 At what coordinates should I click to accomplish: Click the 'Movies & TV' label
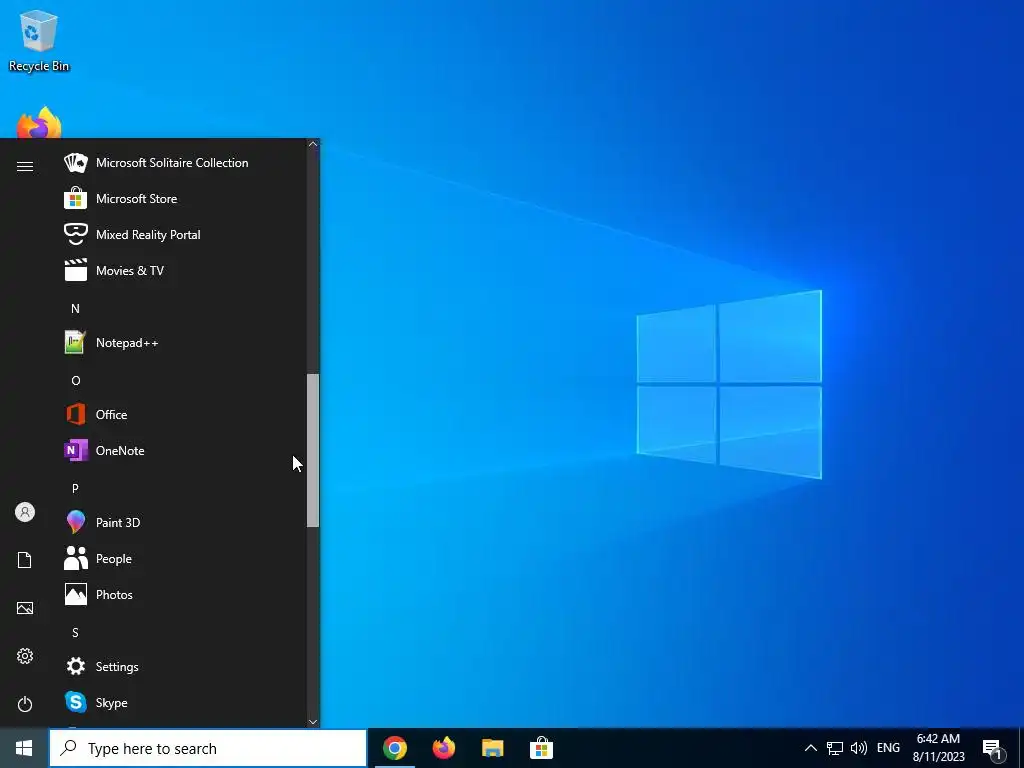pos(130,270)
